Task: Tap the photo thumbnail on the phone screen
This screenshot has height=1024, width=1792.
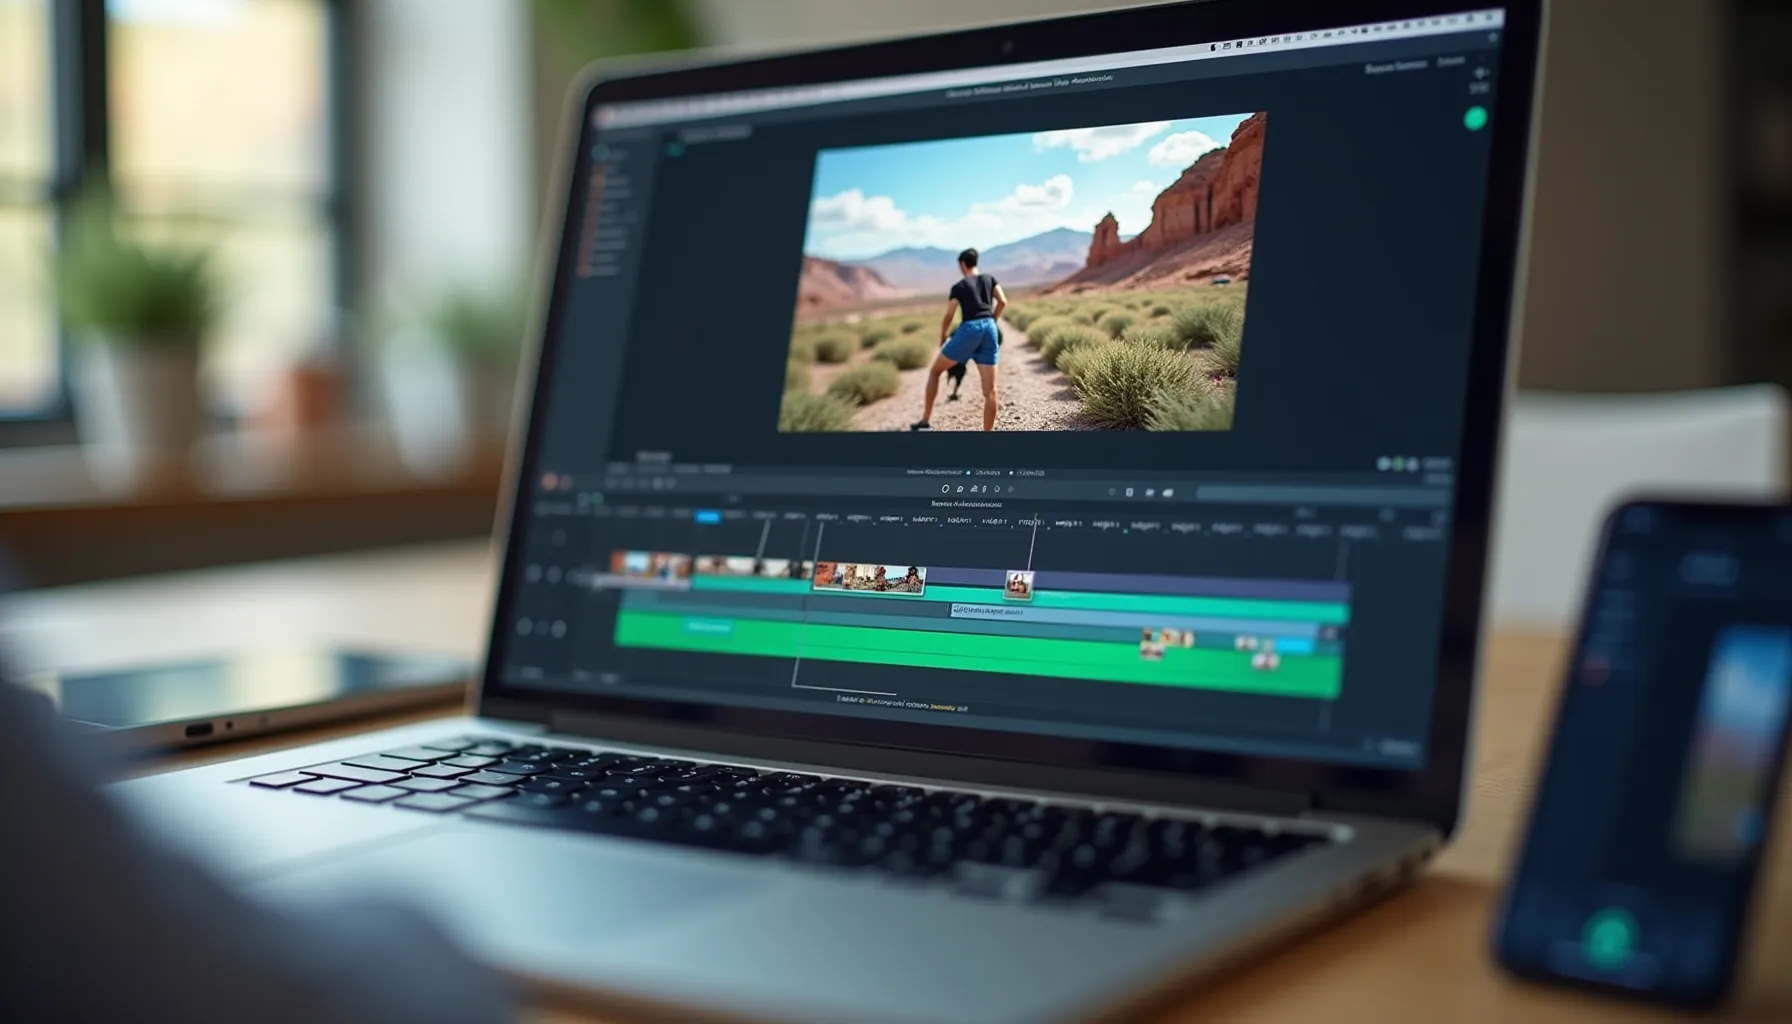Action: (1735, 742)
